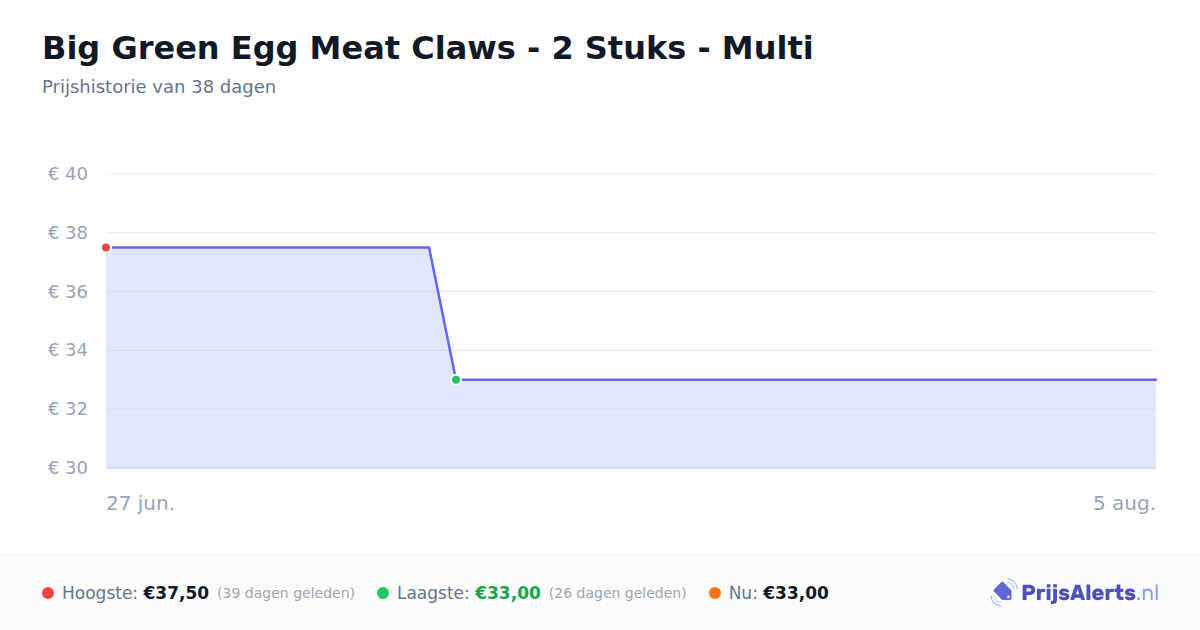1200x630 pixels.
Task: Click the € 30 axis label
Action: coord(68,468)
